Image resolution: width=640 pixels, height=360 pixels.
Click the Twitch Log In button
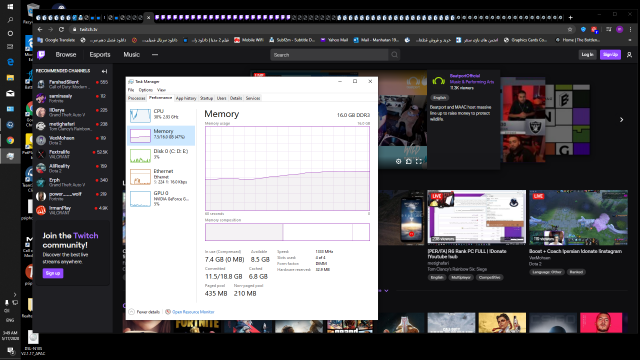click(x=587, y=55)
